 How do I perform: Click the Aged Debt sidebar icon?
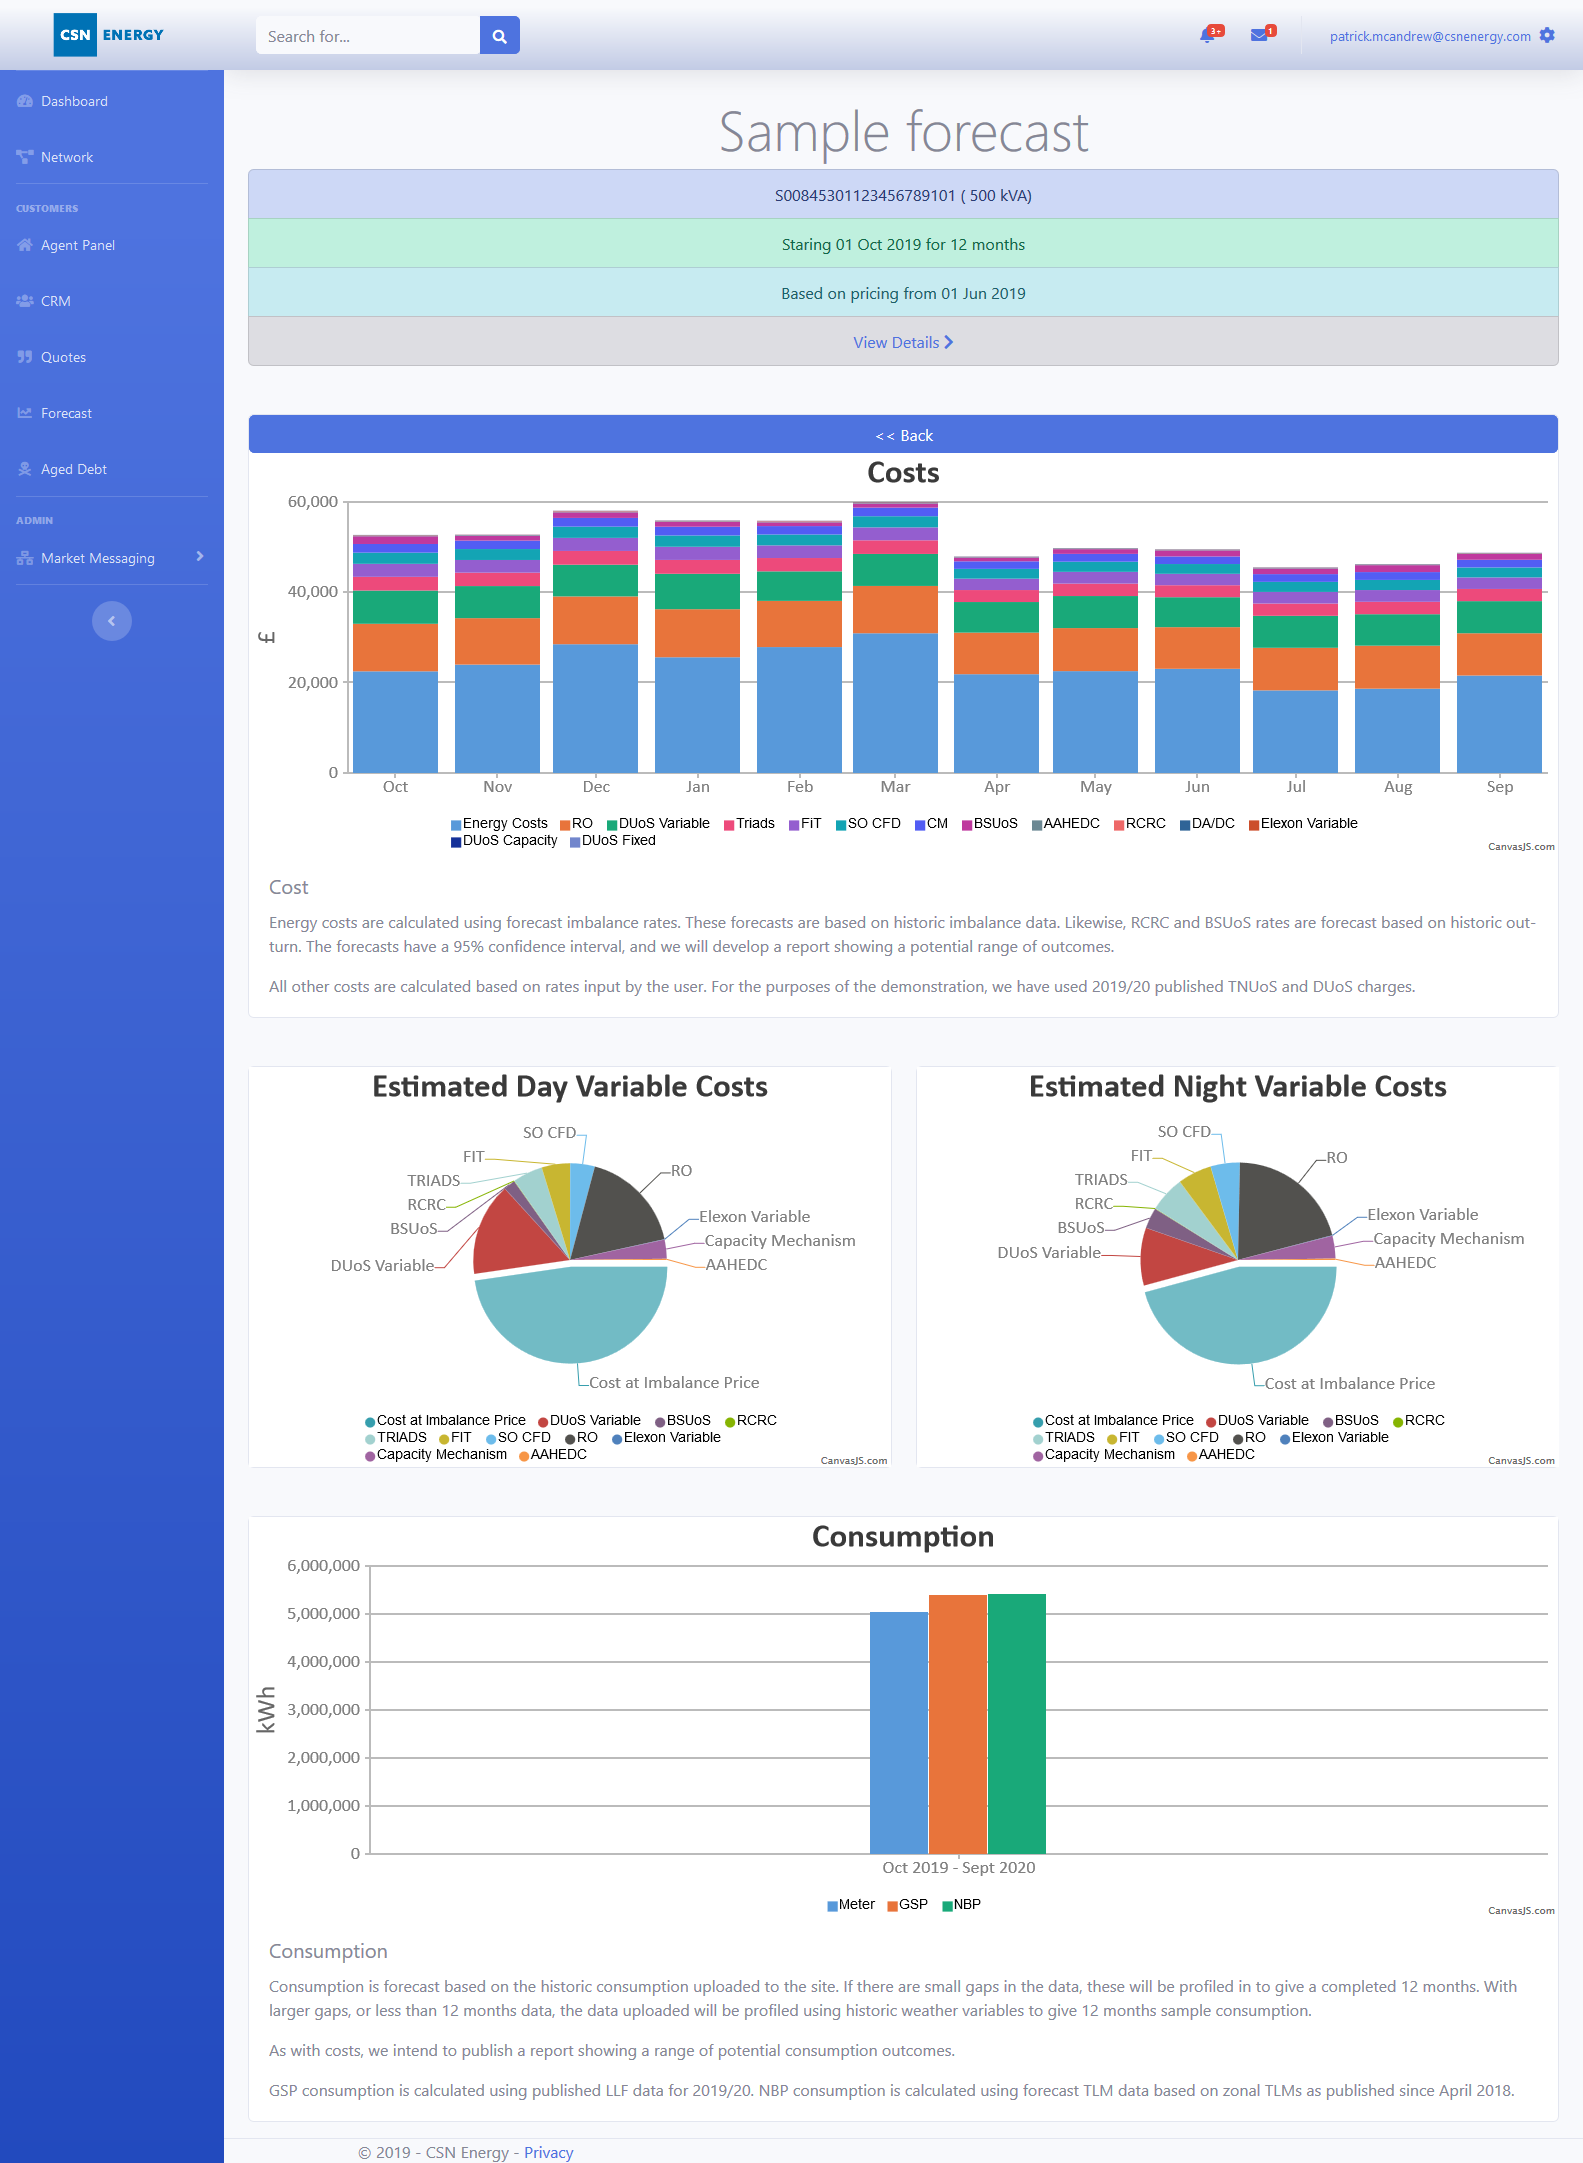25,469
